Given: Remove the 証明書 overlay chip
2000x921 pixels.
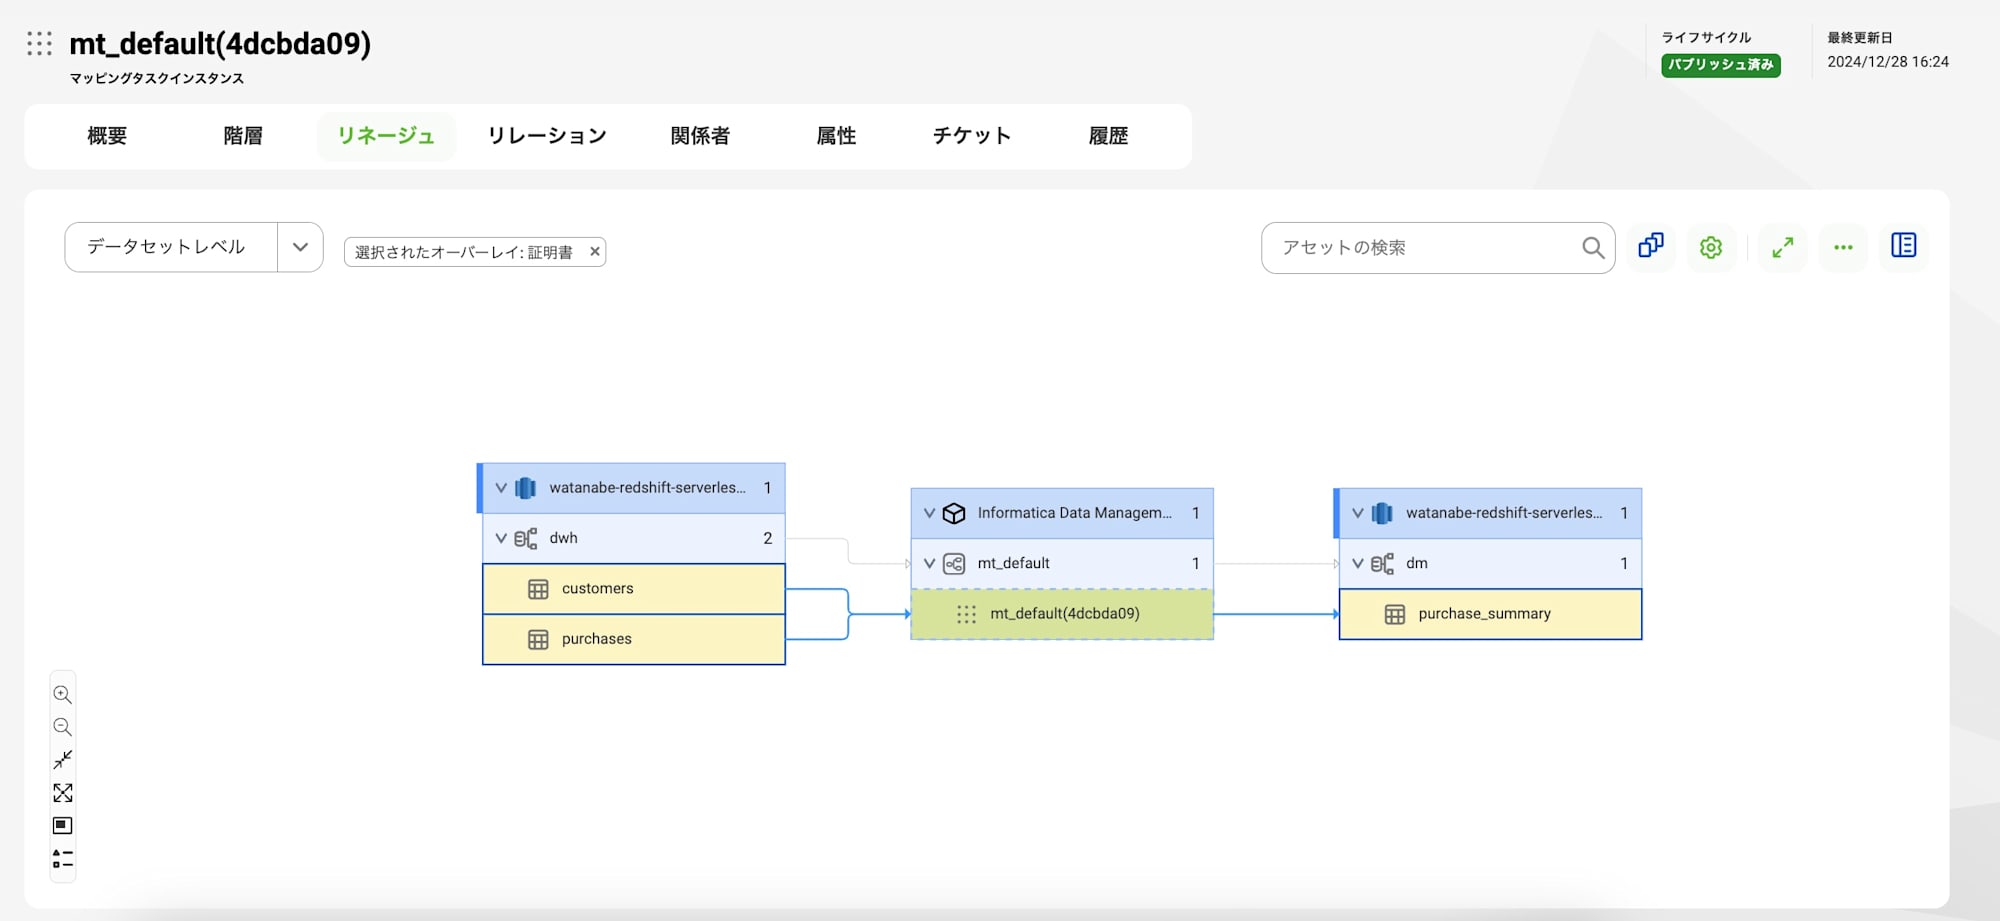Looking at the screenshot, I should tap(595, 252).
